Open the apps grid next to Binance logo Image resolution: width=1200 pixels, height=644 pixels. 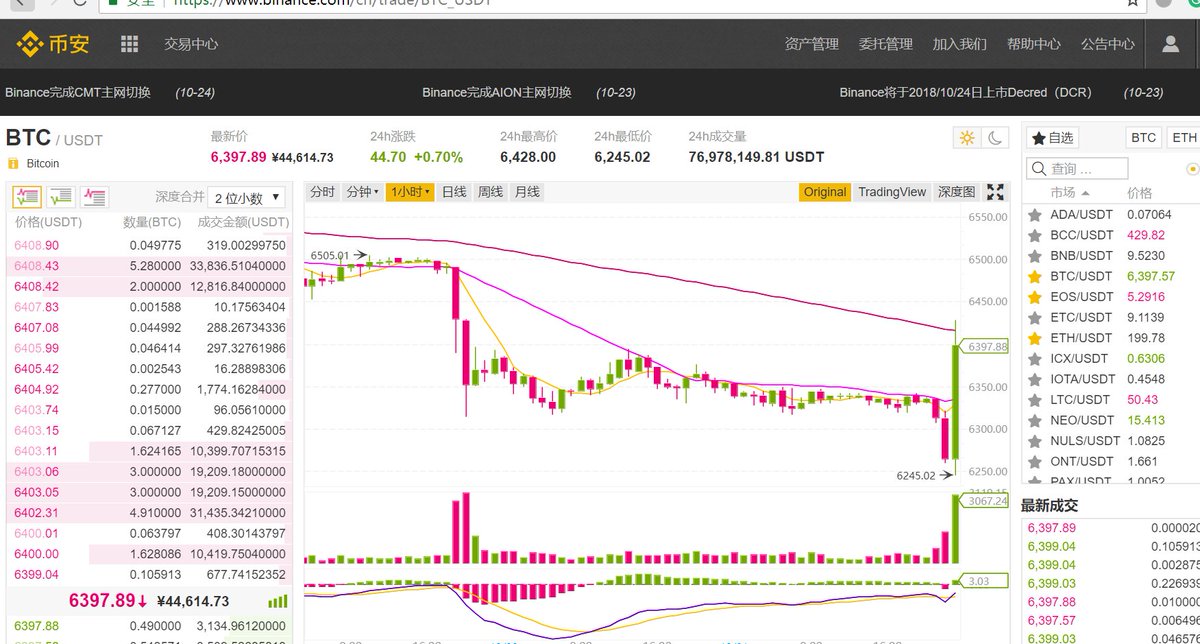click(x=127, y=44)
